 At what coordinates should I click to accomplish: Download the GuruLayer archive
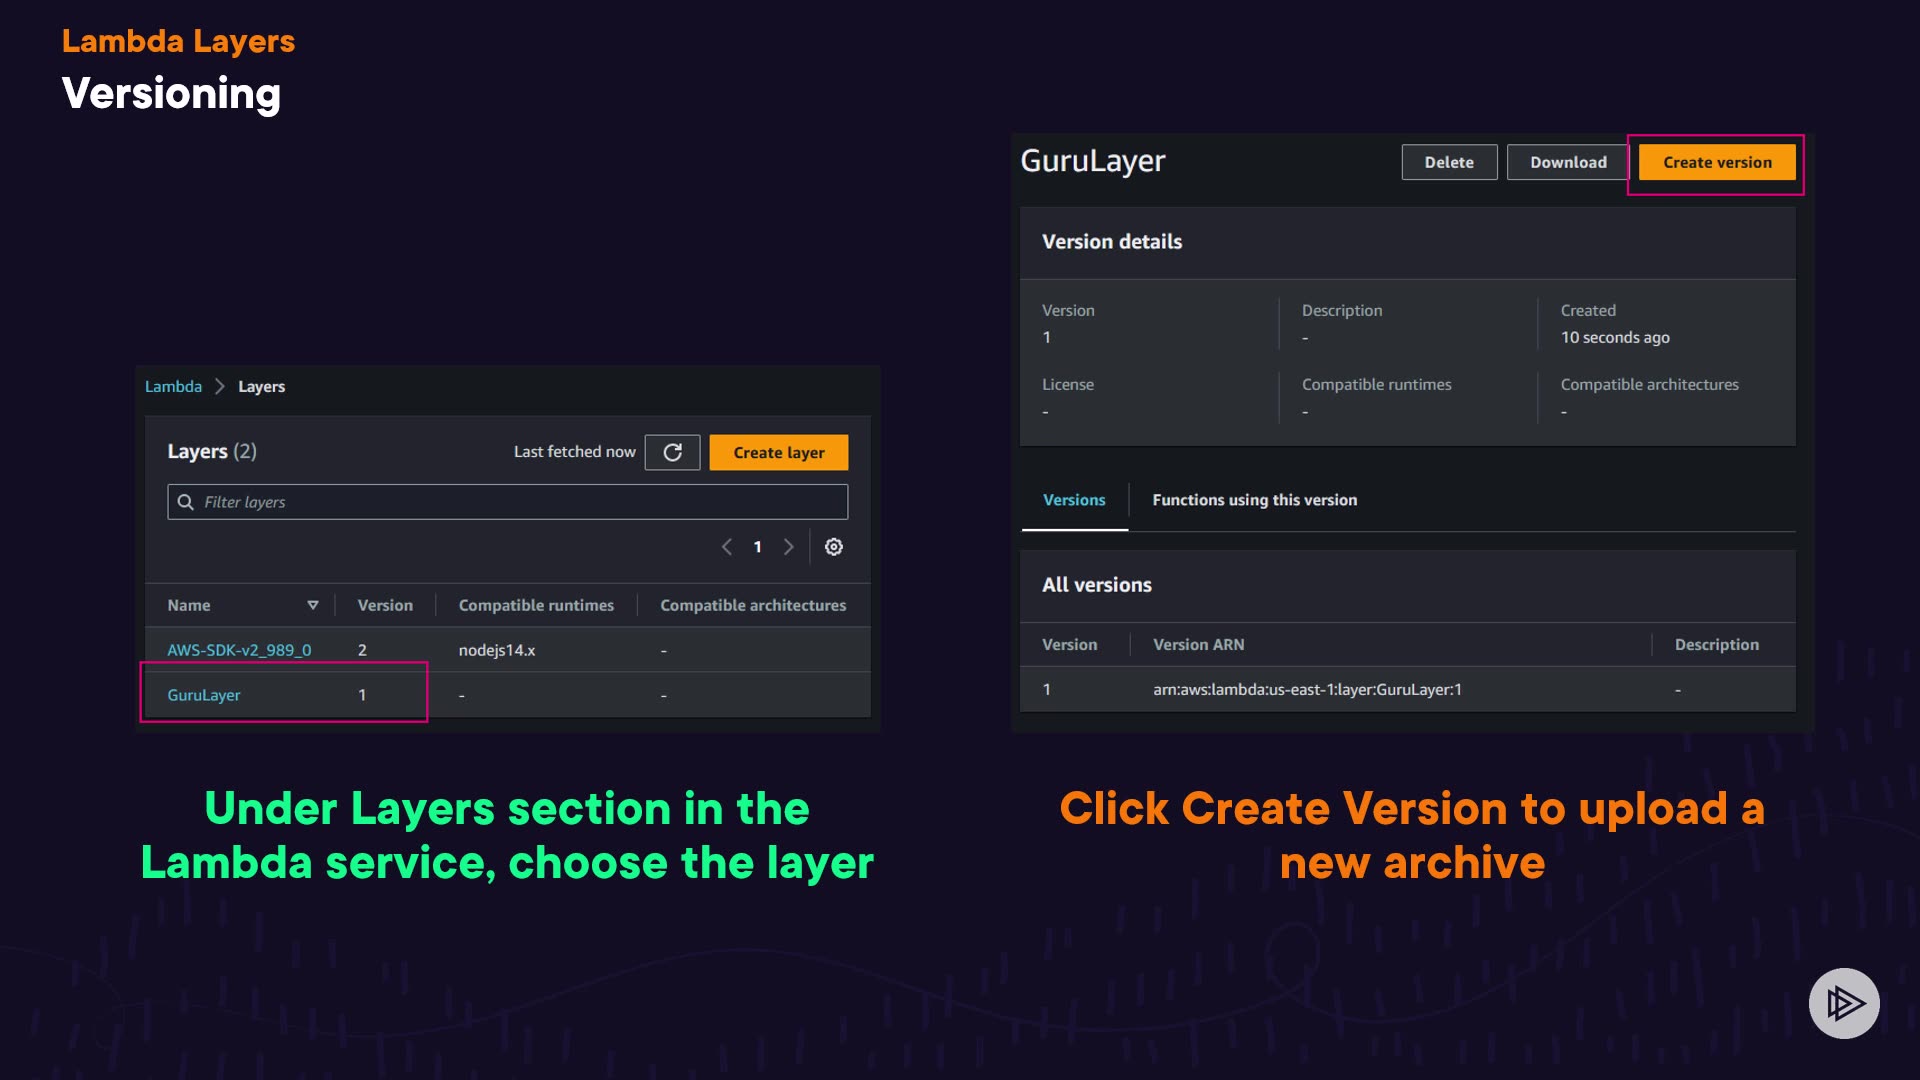pyautogui.click(x=1568, y=162)
